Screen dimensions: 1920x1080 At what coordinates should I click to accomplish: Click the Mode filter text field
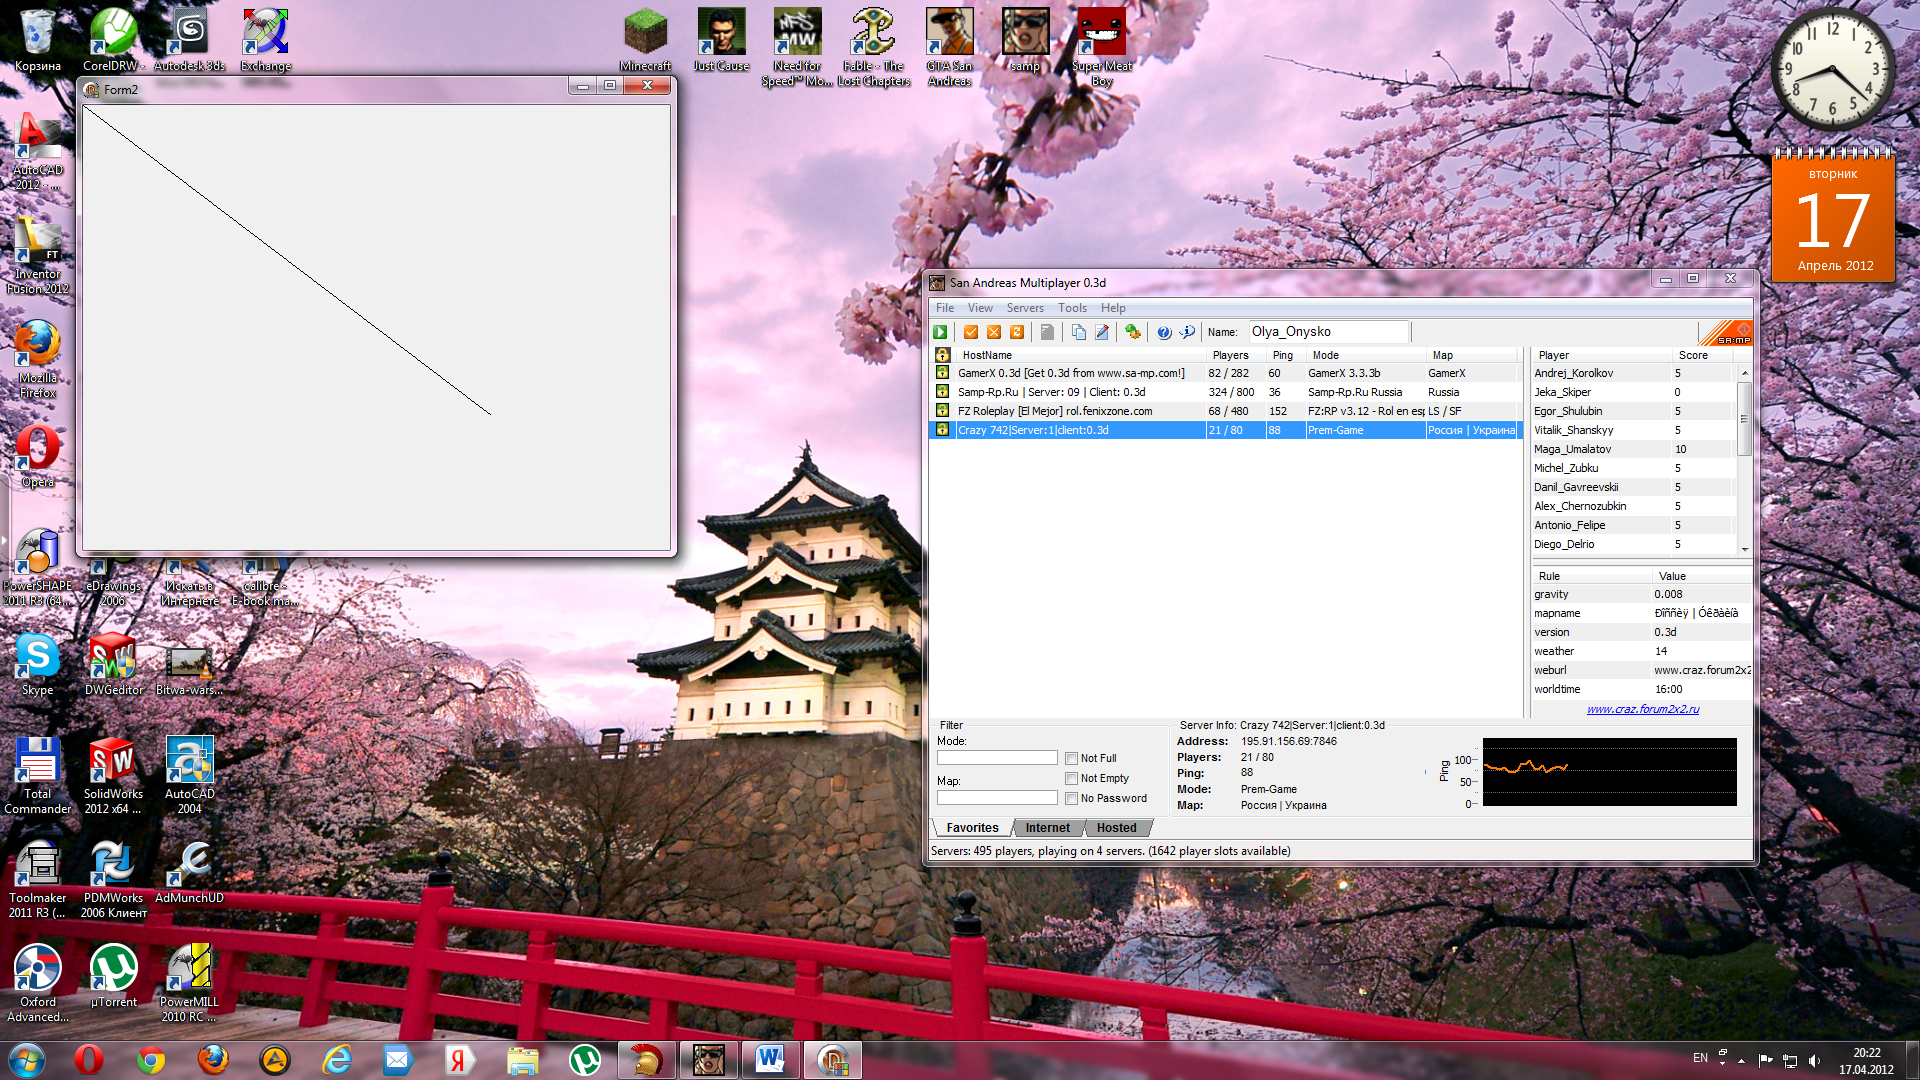(997, 758)
